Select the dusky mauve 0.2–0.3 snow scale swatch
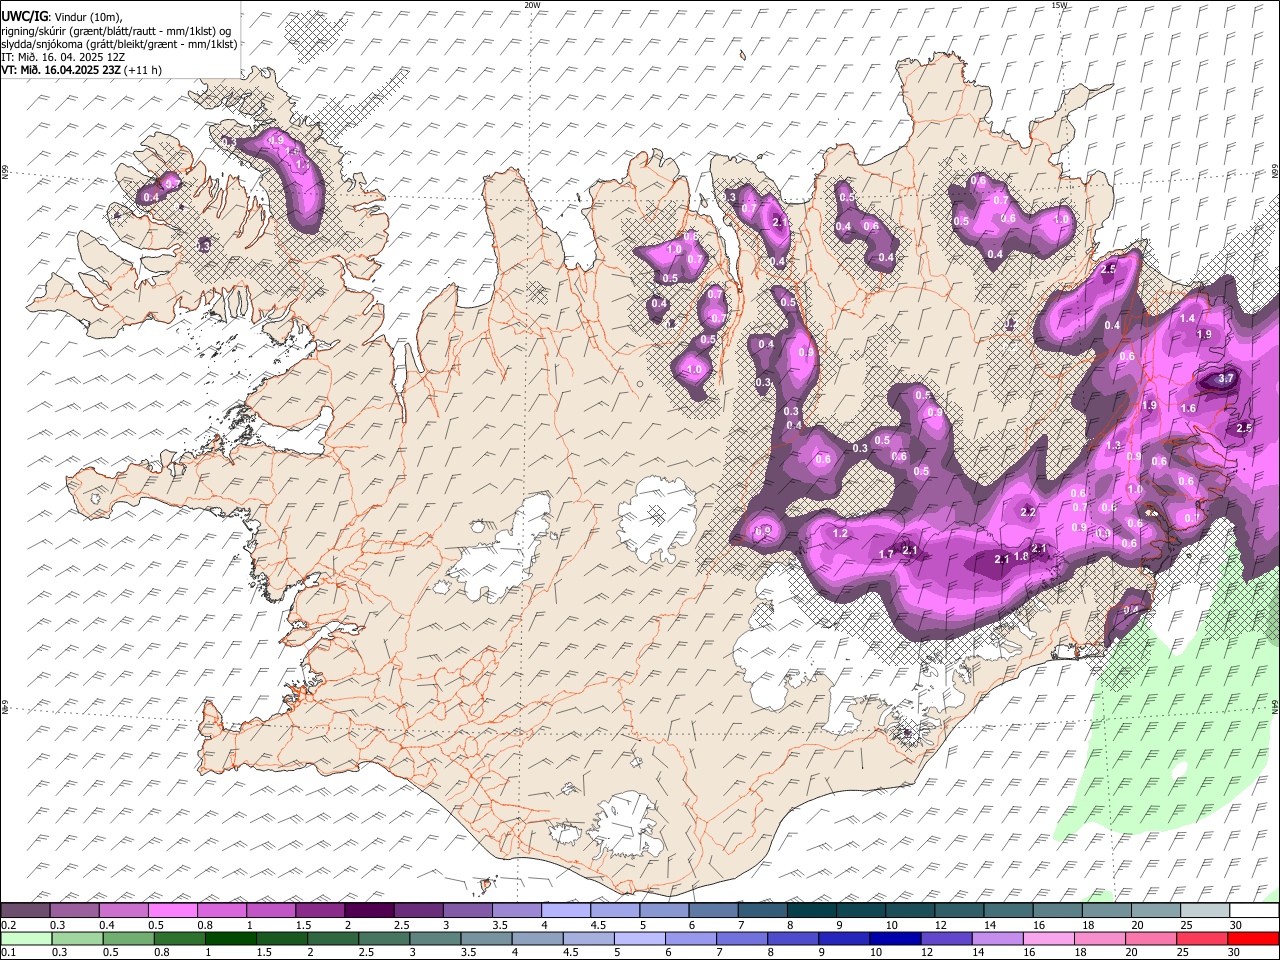This screenshot has height=960, width=1280. [25, 911]
